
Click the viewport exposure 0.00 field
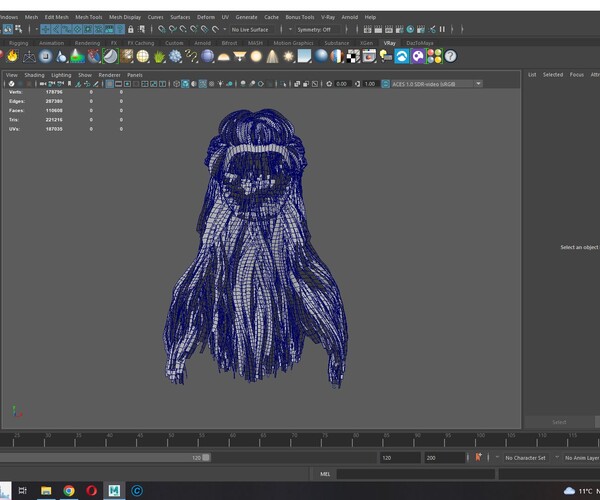click(341, 84)
